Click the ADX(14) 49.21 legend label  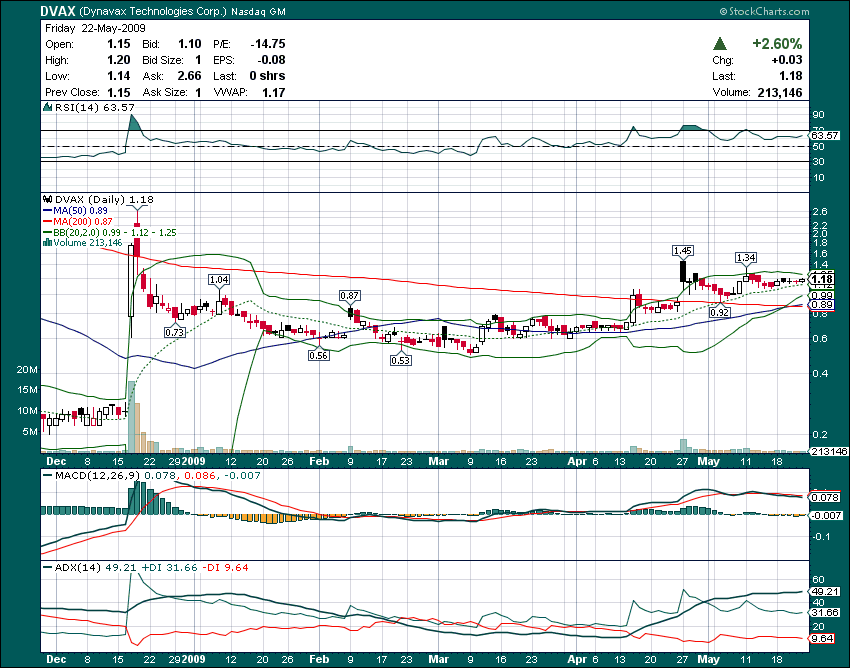[96, 568]
